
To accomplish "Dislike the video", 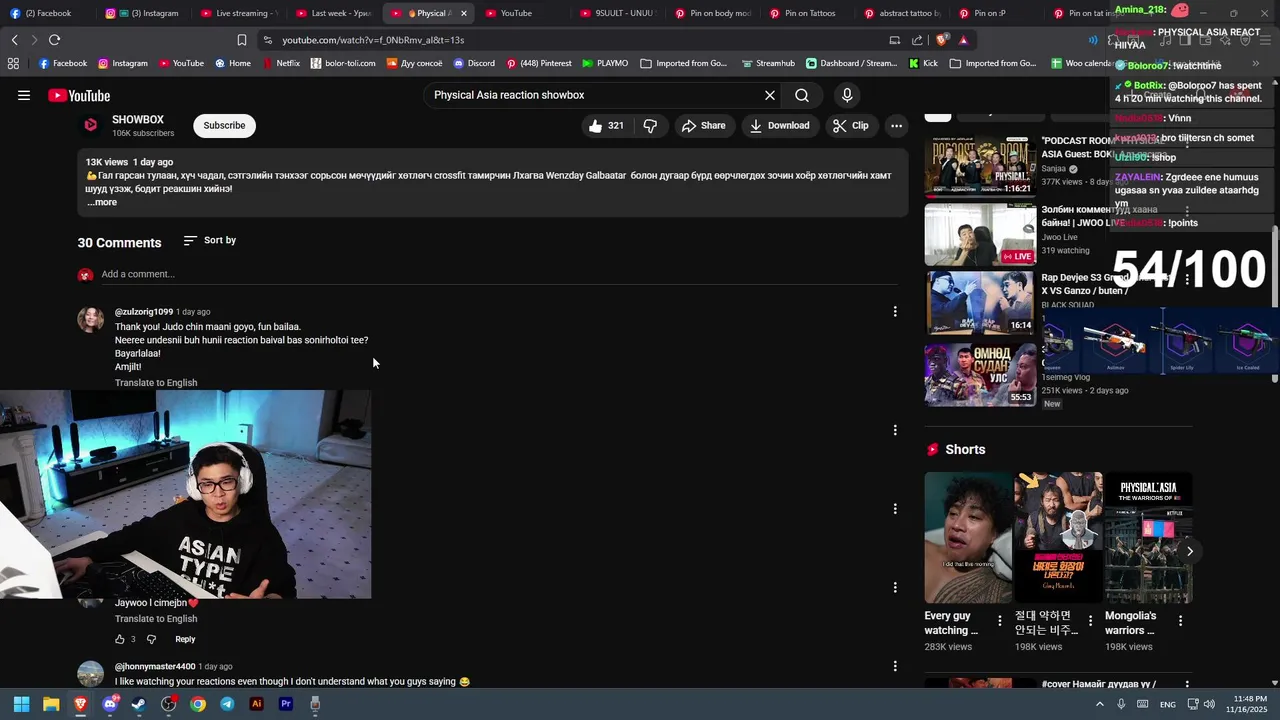I will click(650, 126).
